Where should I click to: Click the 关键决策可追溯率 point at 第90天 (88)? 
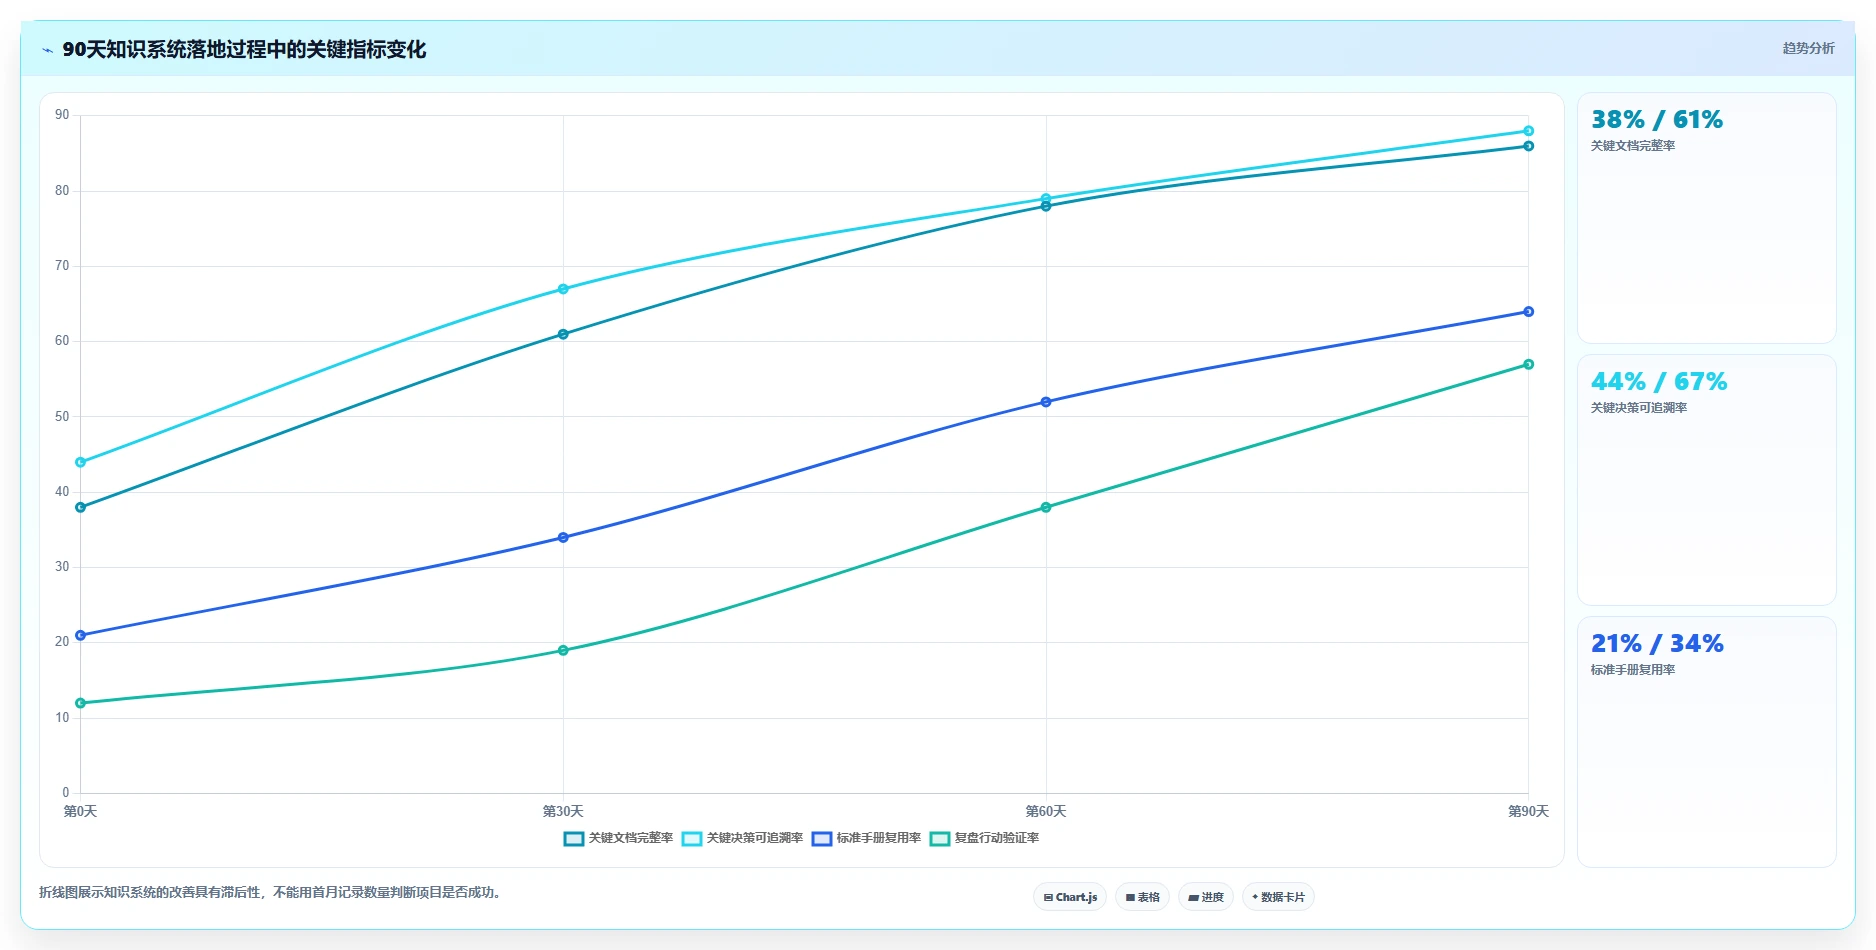[x=1528, y=131]
